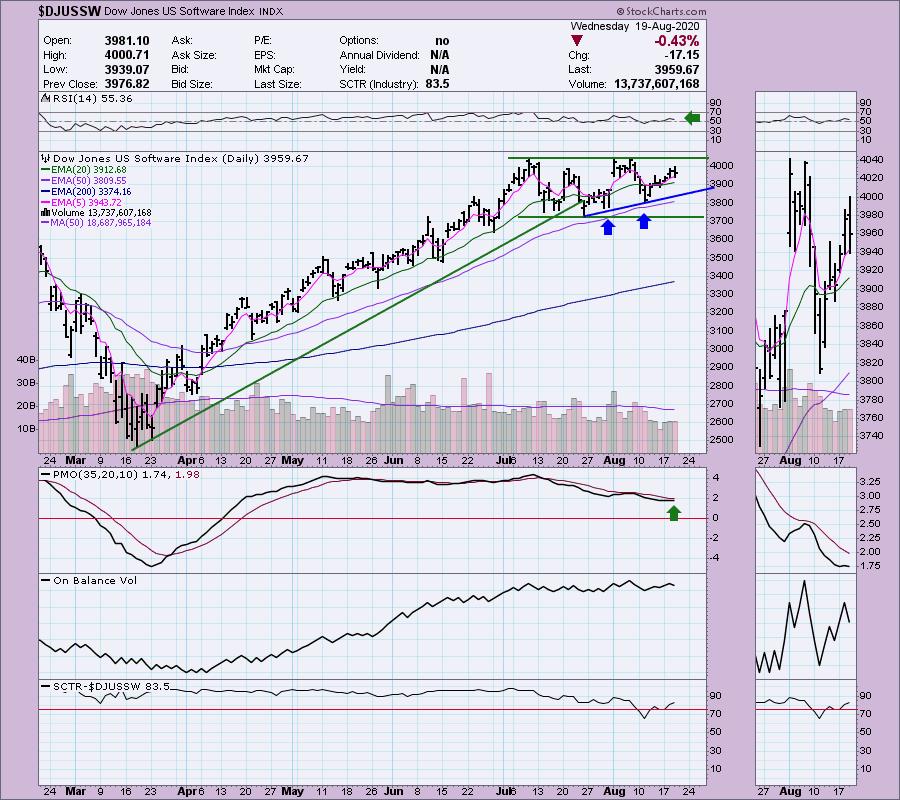Click the -0.43% percent change value
This screenshot has width=900, height=800.
(x=677, y=41)
